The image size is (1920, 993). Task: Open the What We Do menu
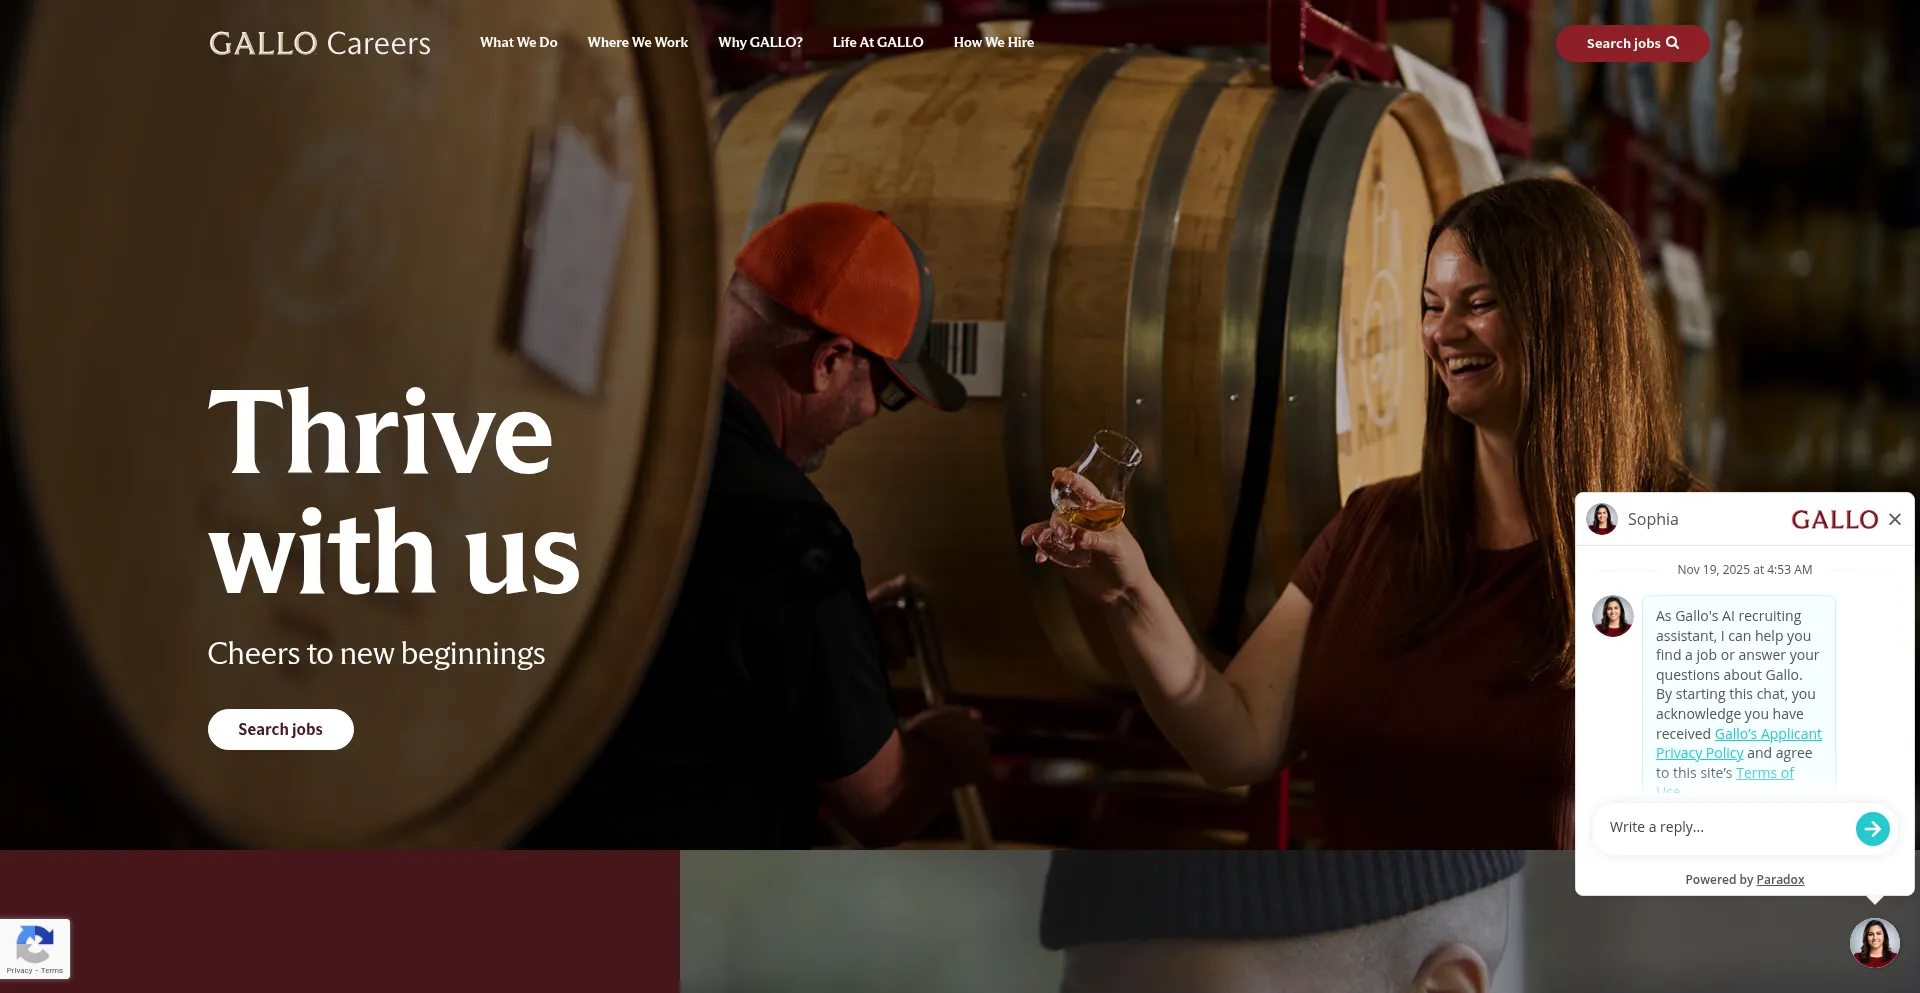[x=518, y=42]
